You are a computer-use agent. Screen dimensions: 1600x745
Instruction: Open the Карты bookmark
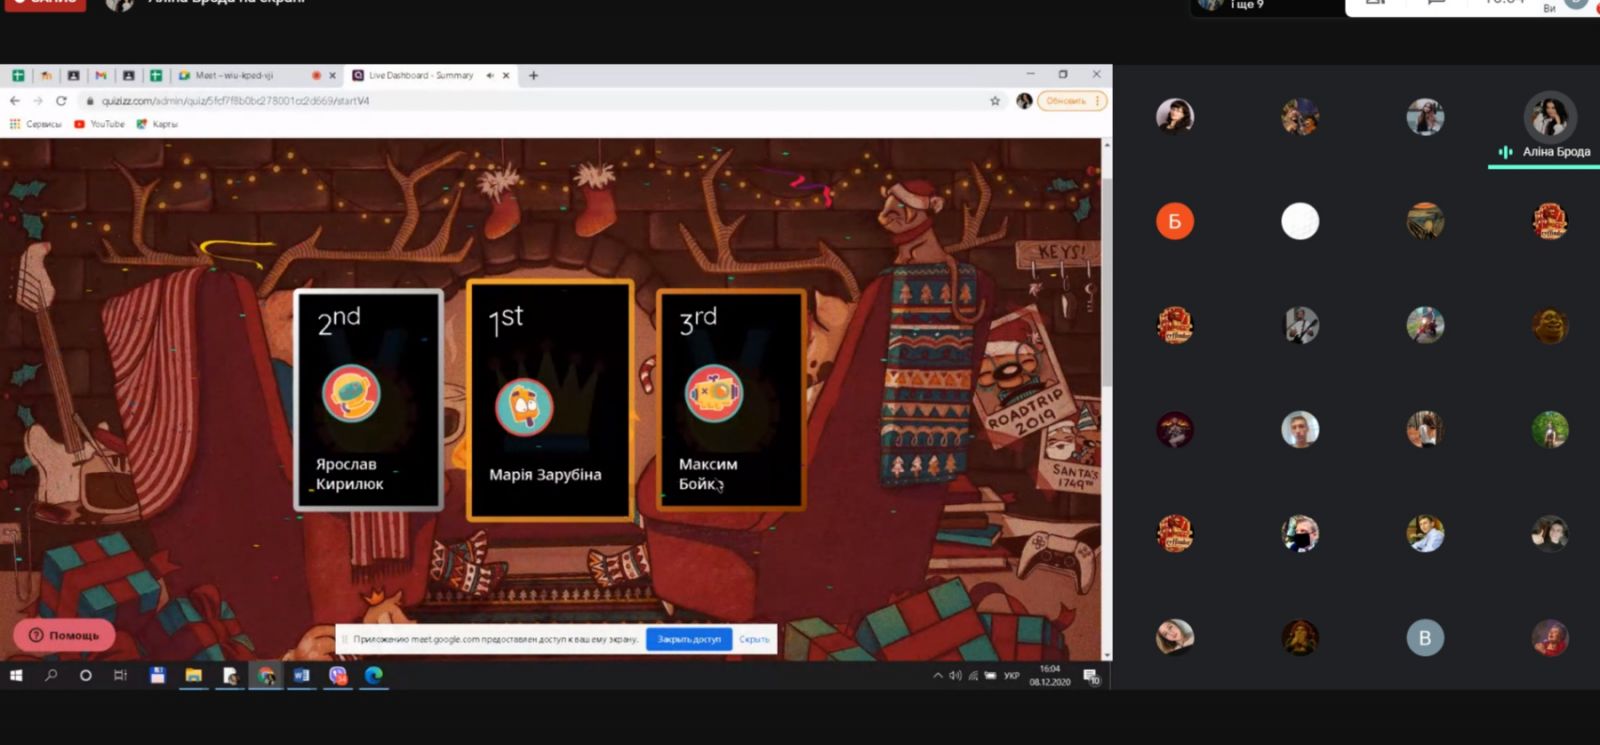[158, 124]
